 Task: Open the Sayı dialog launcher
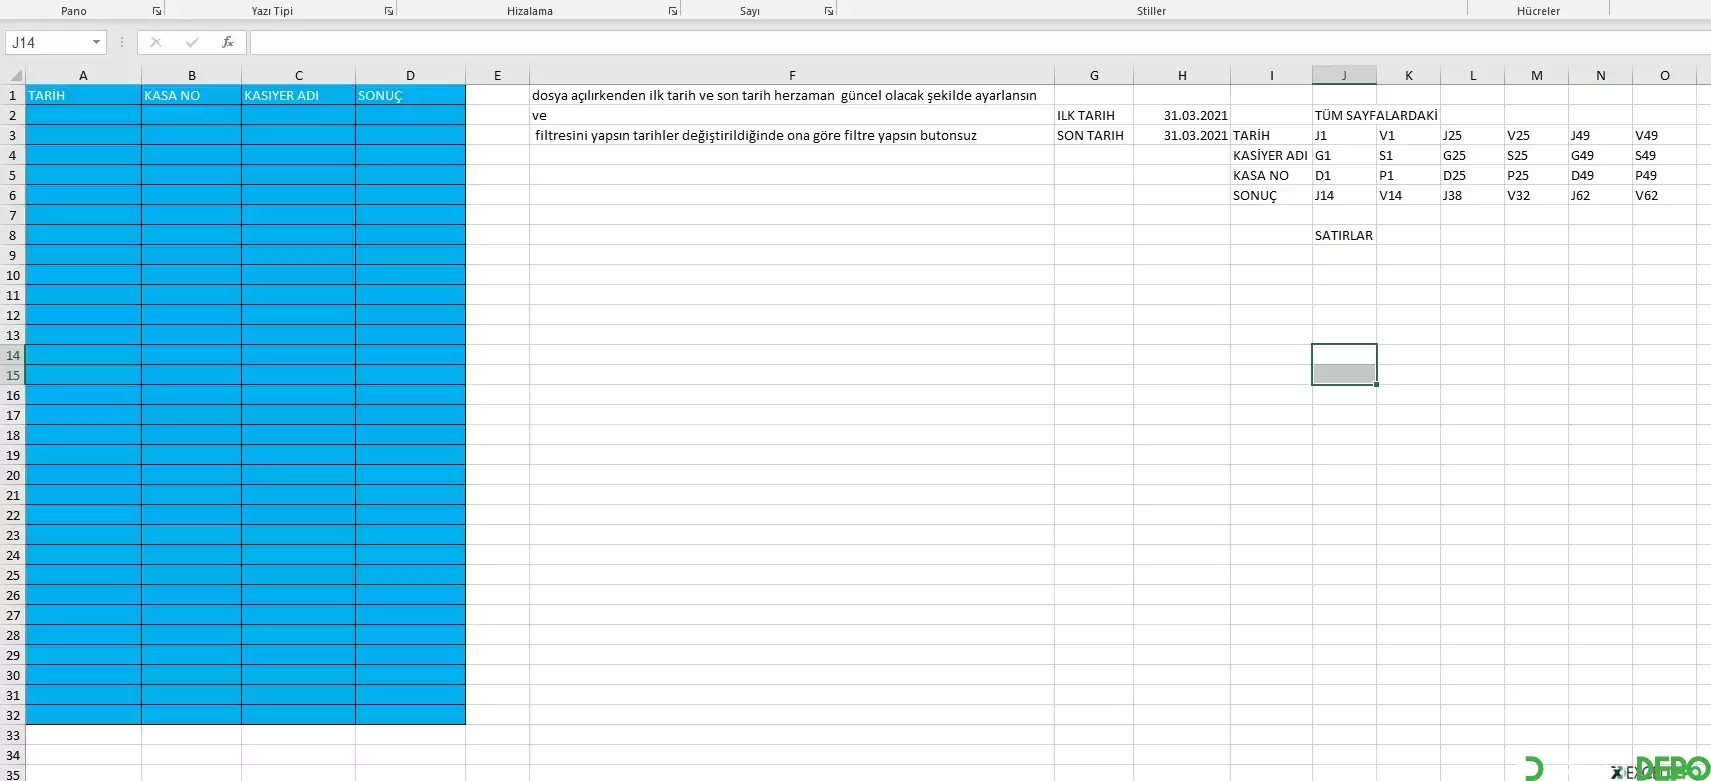[829, 11]
